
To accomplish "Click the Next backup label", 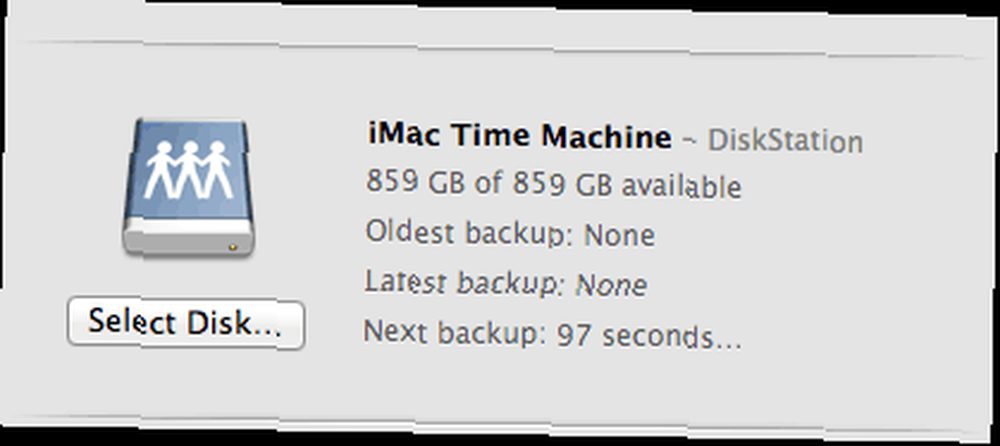I will (x=455, y=333).
